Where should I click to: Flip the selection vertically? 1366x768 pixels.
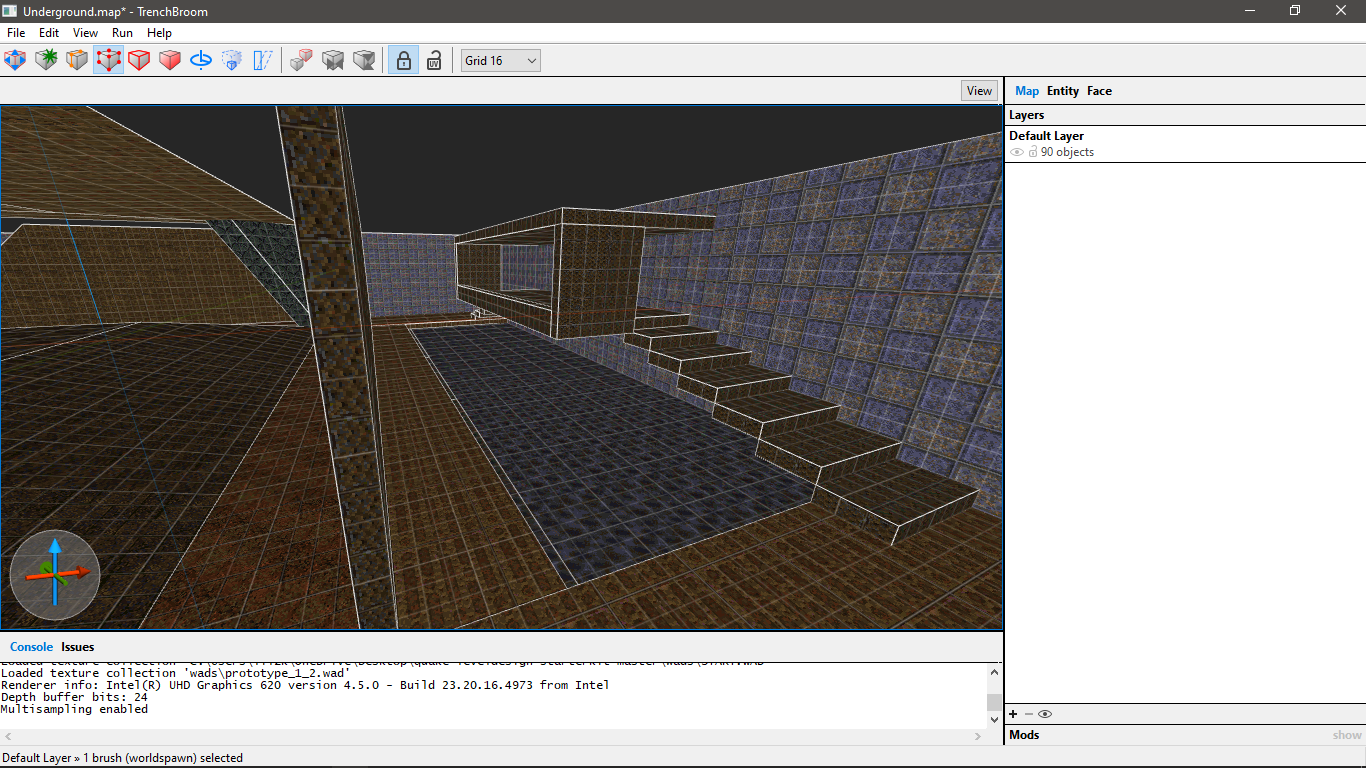click(364, 60)
